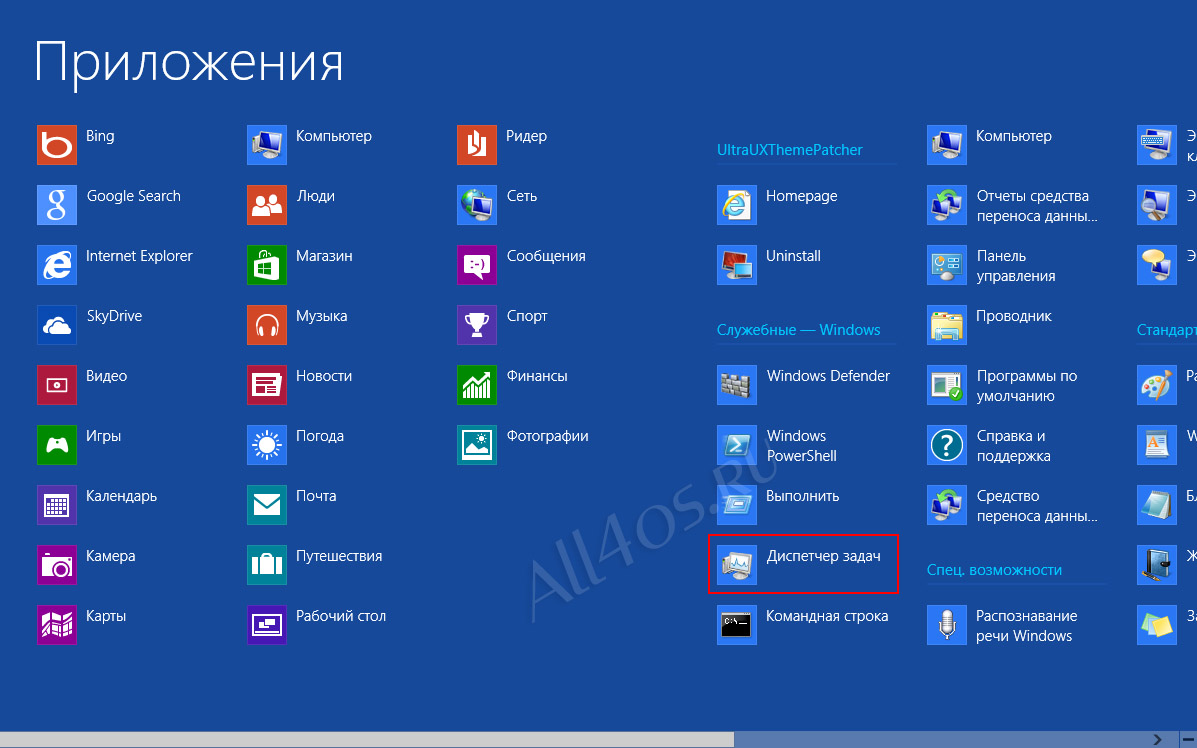The image size is (1197, 748).
Task: Launch Диспетчер задач
Action: 737,565
